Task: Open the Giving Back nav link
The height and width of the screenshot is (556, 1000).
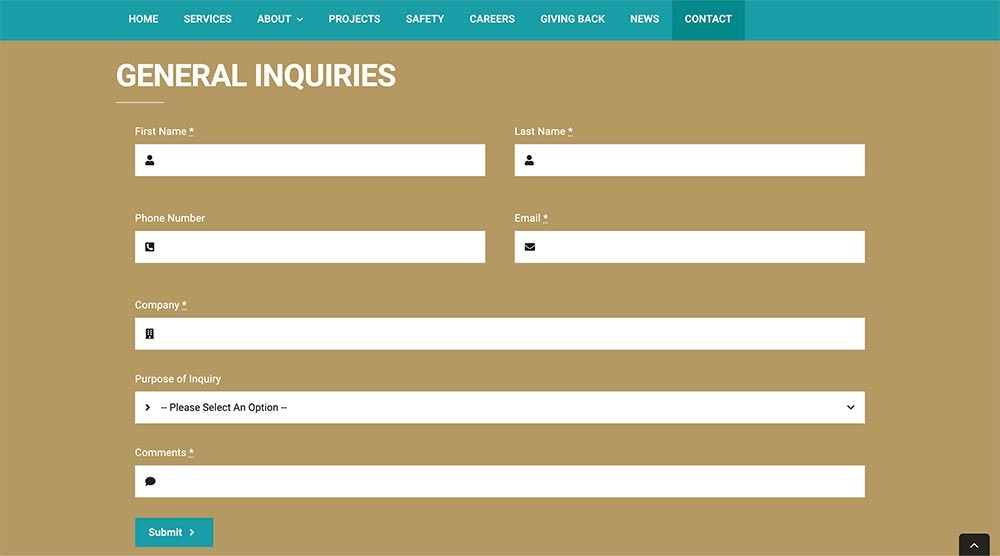Action: tap(572, 19)
